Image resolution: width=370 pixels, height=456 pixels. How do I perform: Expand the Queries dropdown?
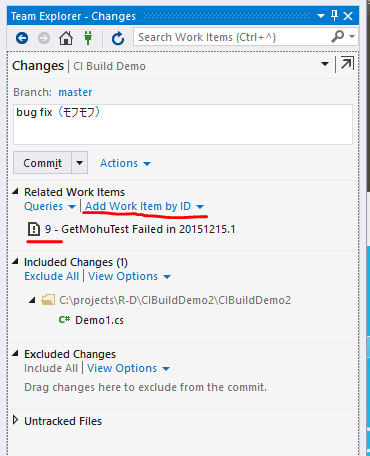tap(50, 206)
